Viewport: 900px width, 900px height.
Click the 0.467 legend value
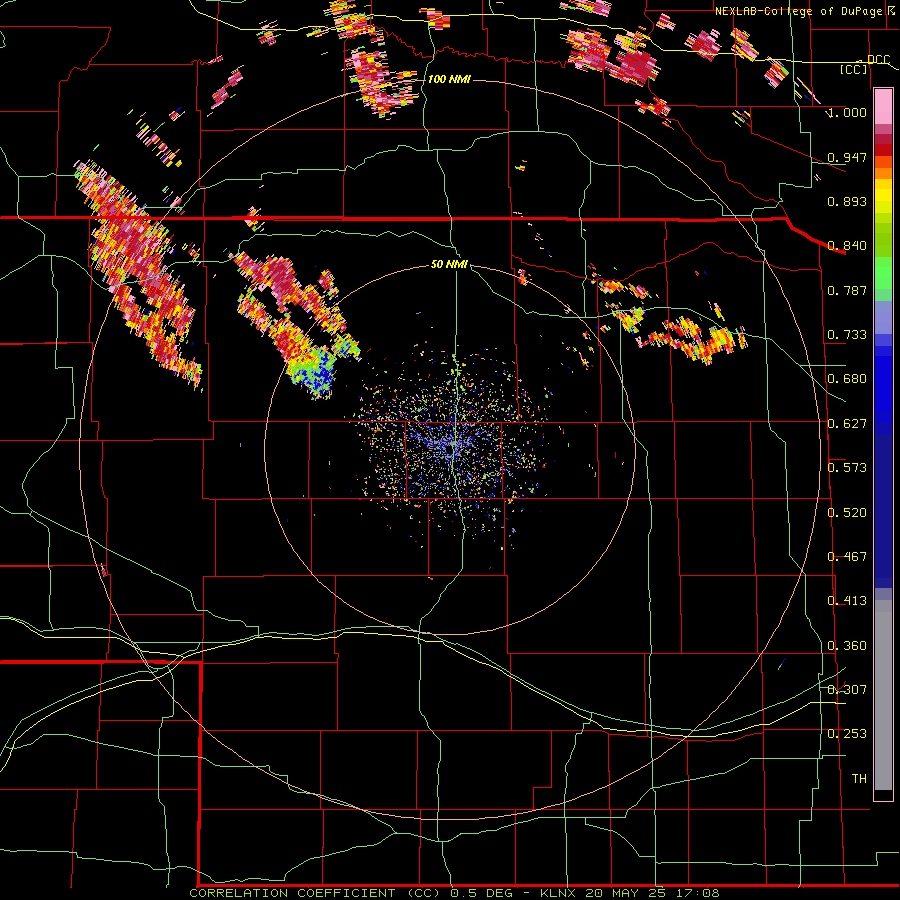point(847,556)
